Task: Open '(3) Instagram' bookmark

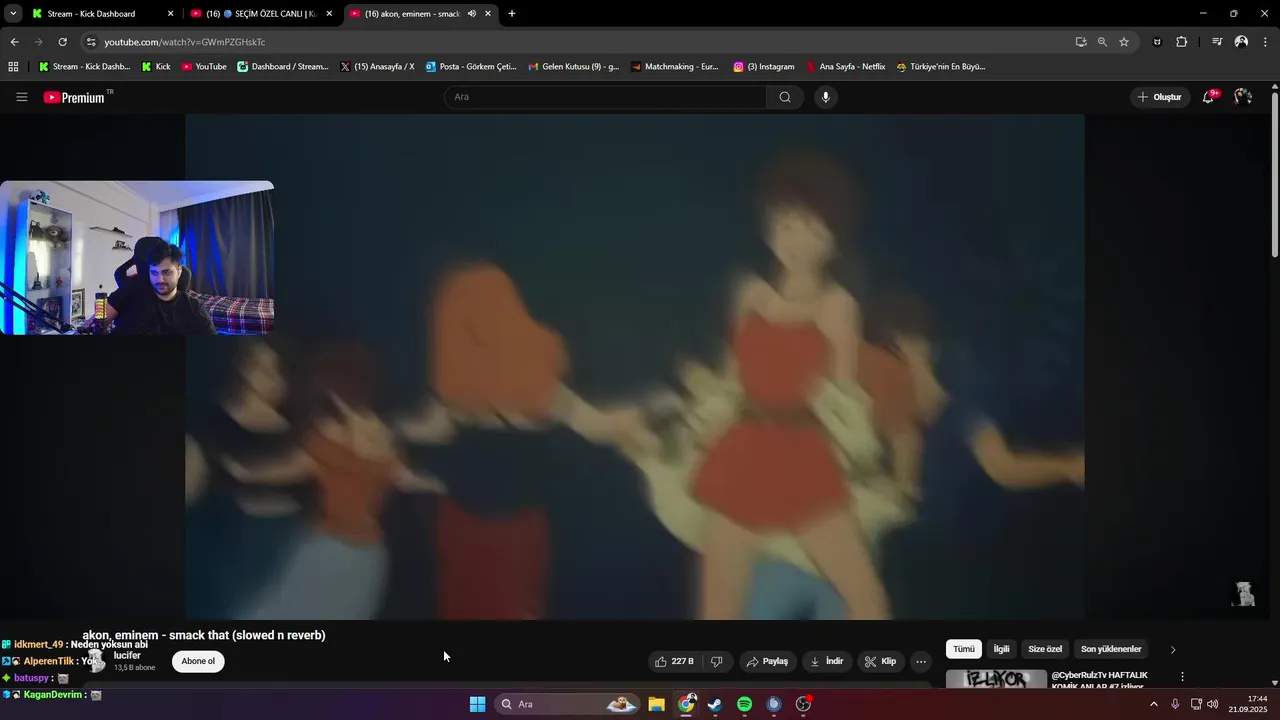Action: coord(764,67)
